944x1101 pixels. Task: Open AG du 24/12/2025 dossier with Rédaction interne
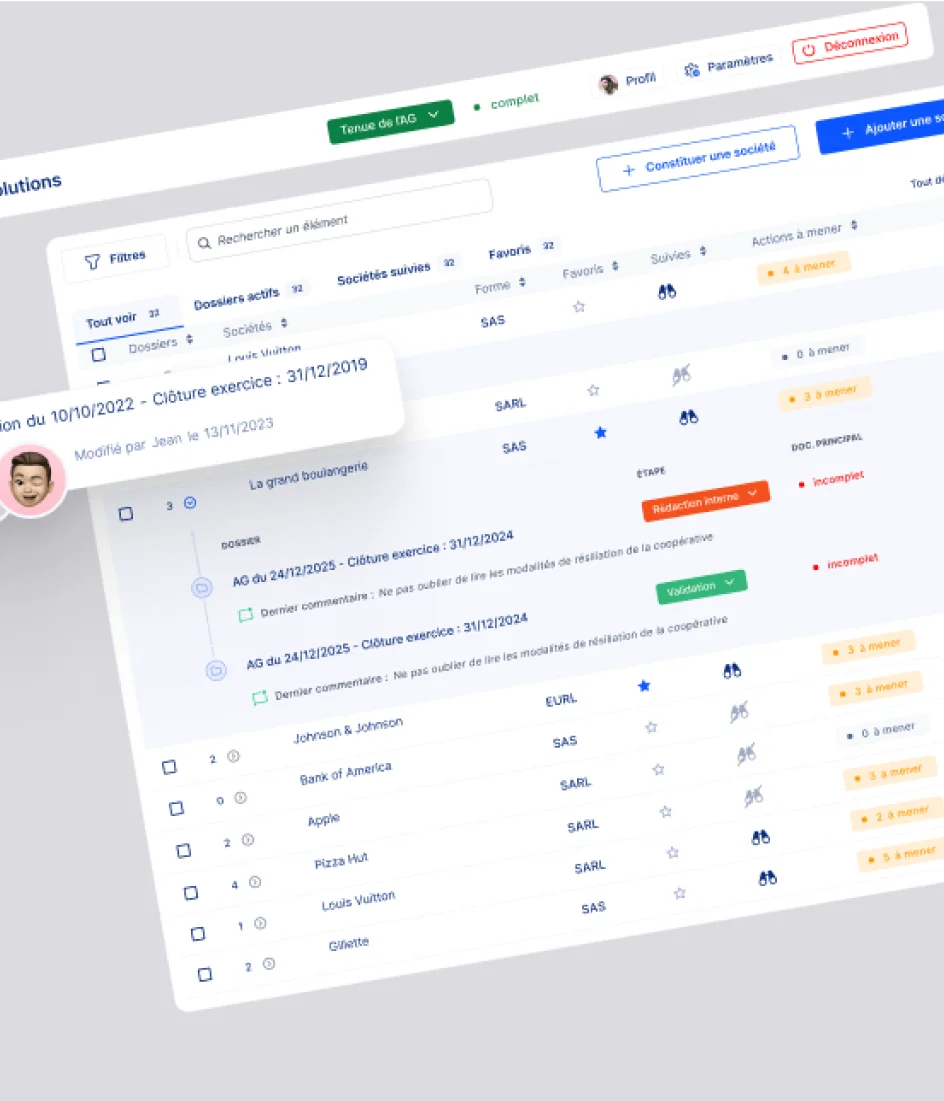(372, 558)
